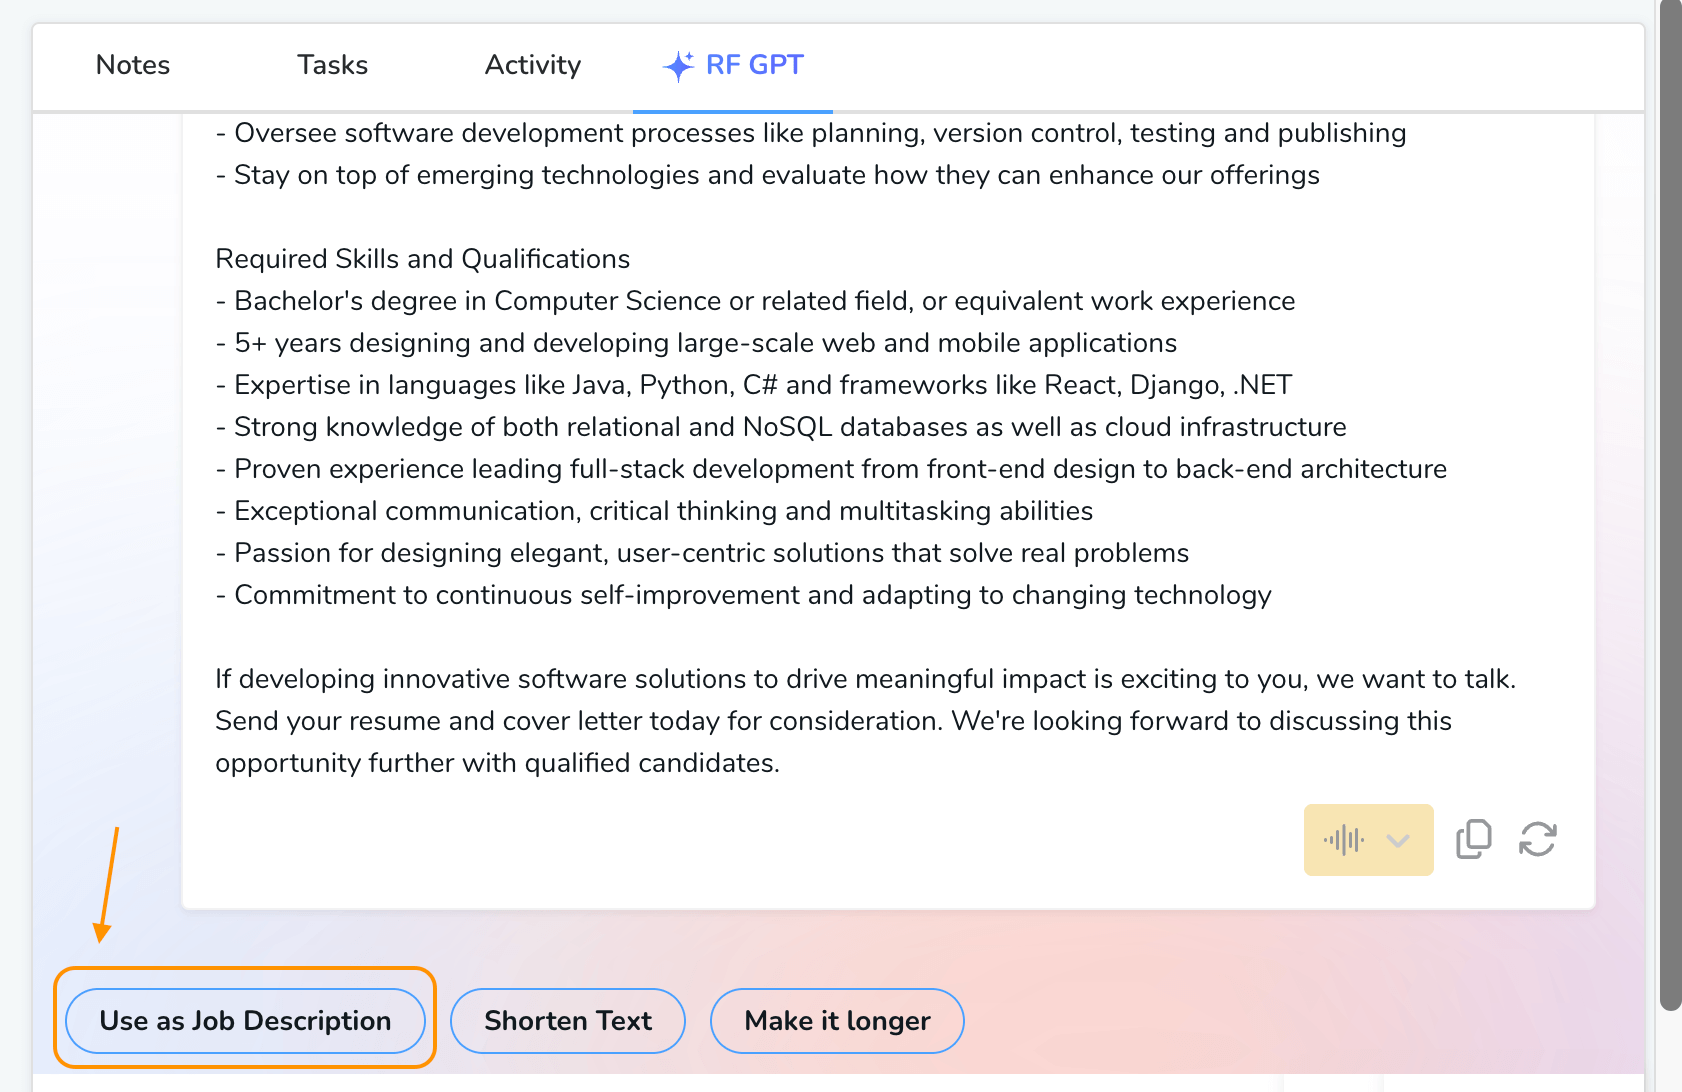Select the RF GPT tab label

[x=754, y=66]
